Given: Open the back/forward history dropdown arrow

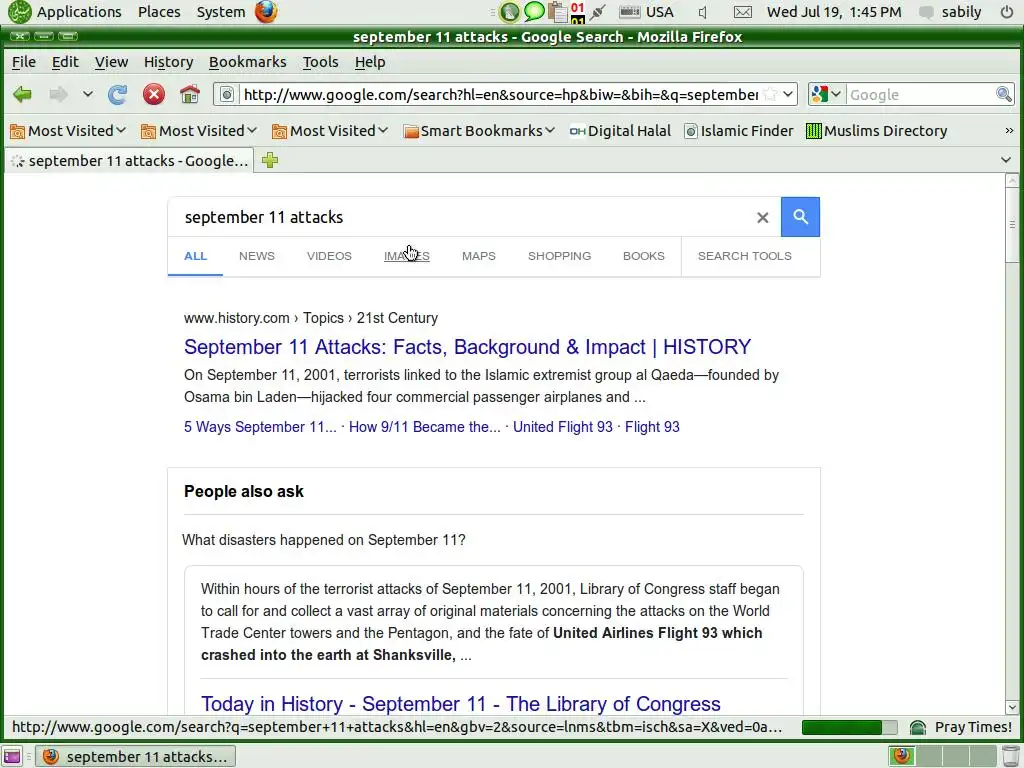Looking at the screenshot, I should point(88,95).
